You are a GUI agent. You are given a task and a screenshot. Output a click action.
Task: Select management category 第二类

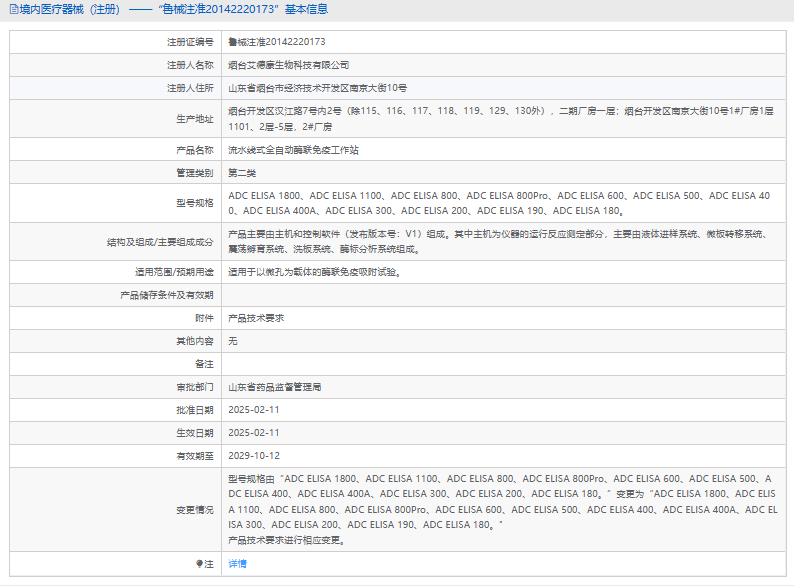coord(242,173)
